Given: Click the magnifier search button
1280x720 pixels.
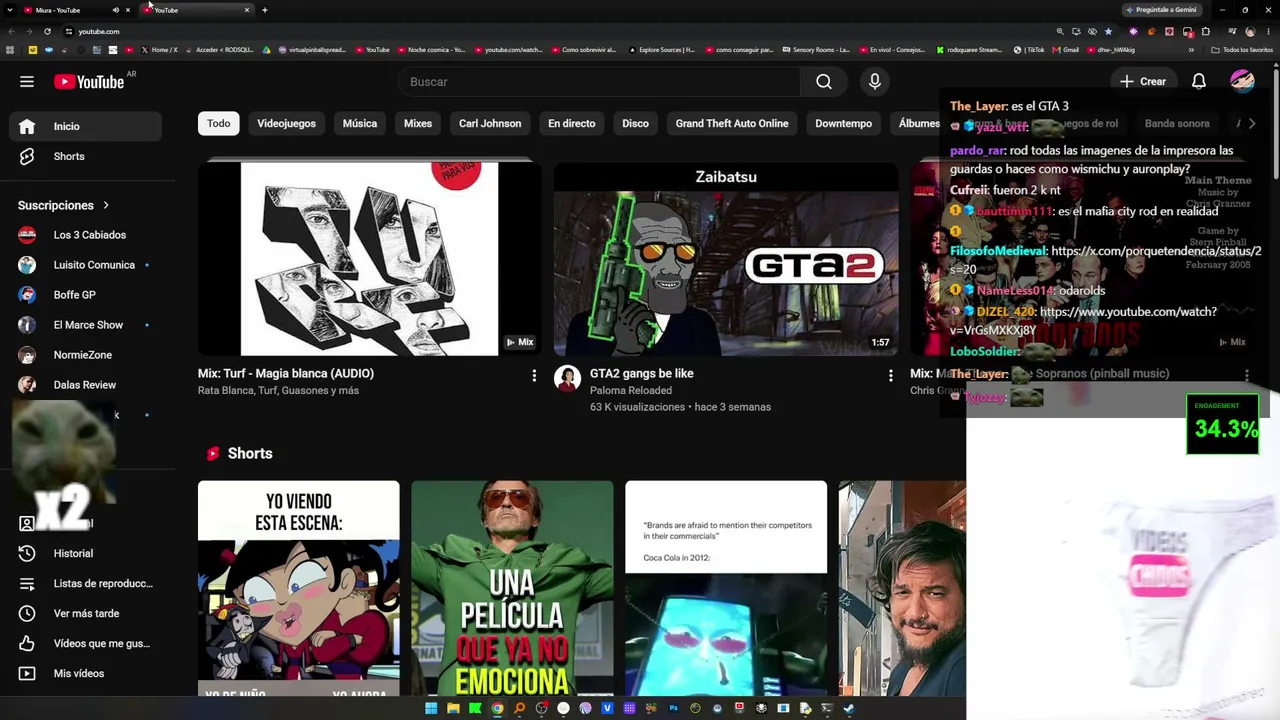Looking at the screenshot, I should pyautogui.click(x=823, y=82).
